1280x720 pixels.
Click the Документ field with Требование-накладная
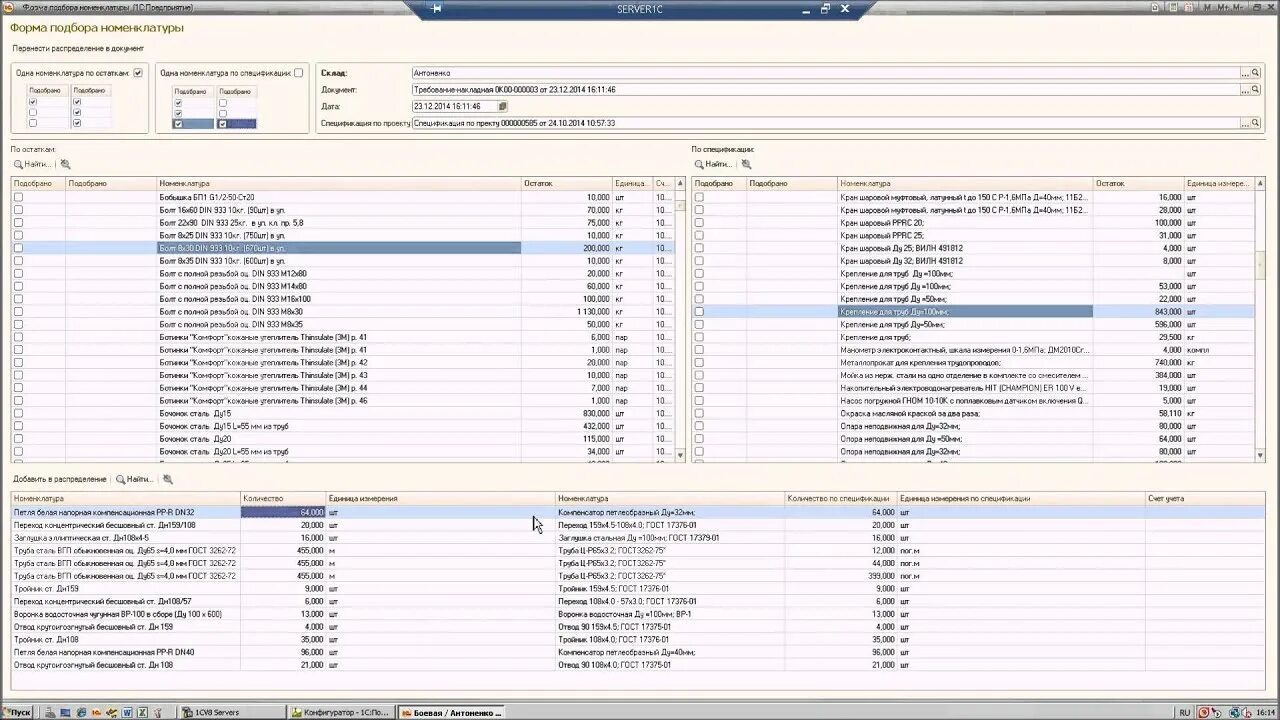click(825, 90)
